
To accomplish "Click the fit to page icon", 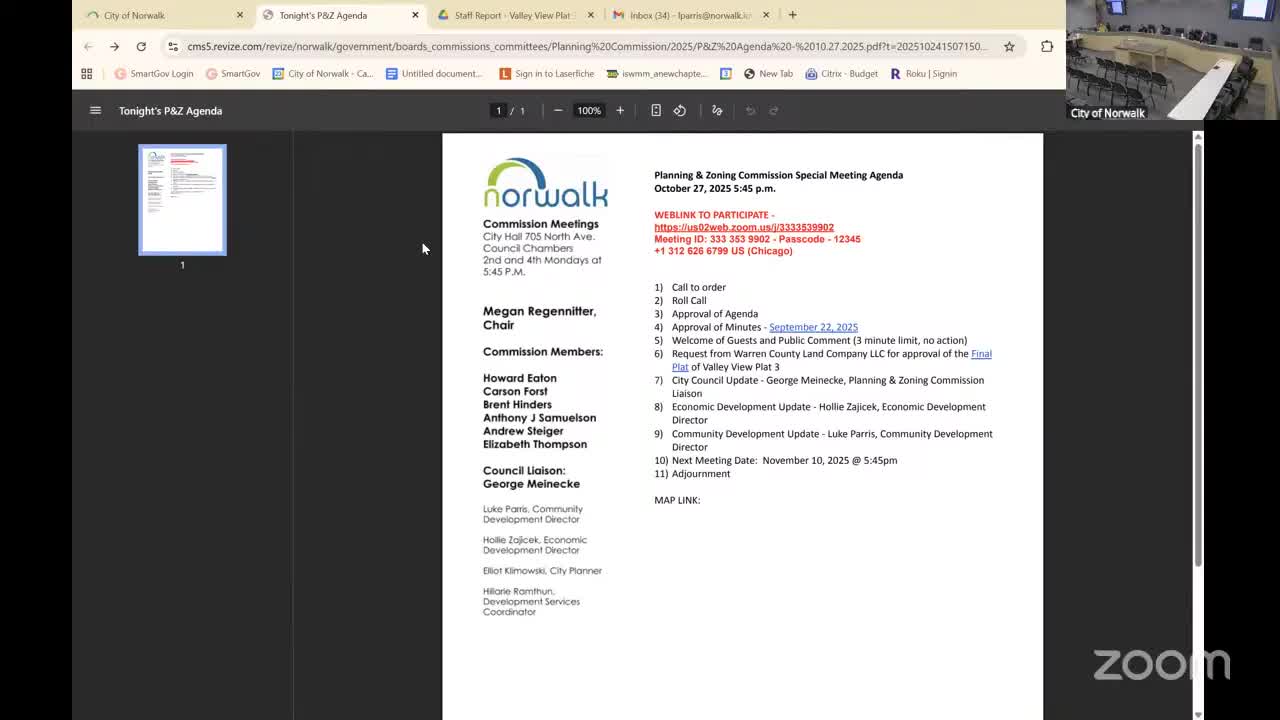I will click(x=656, y=110).
